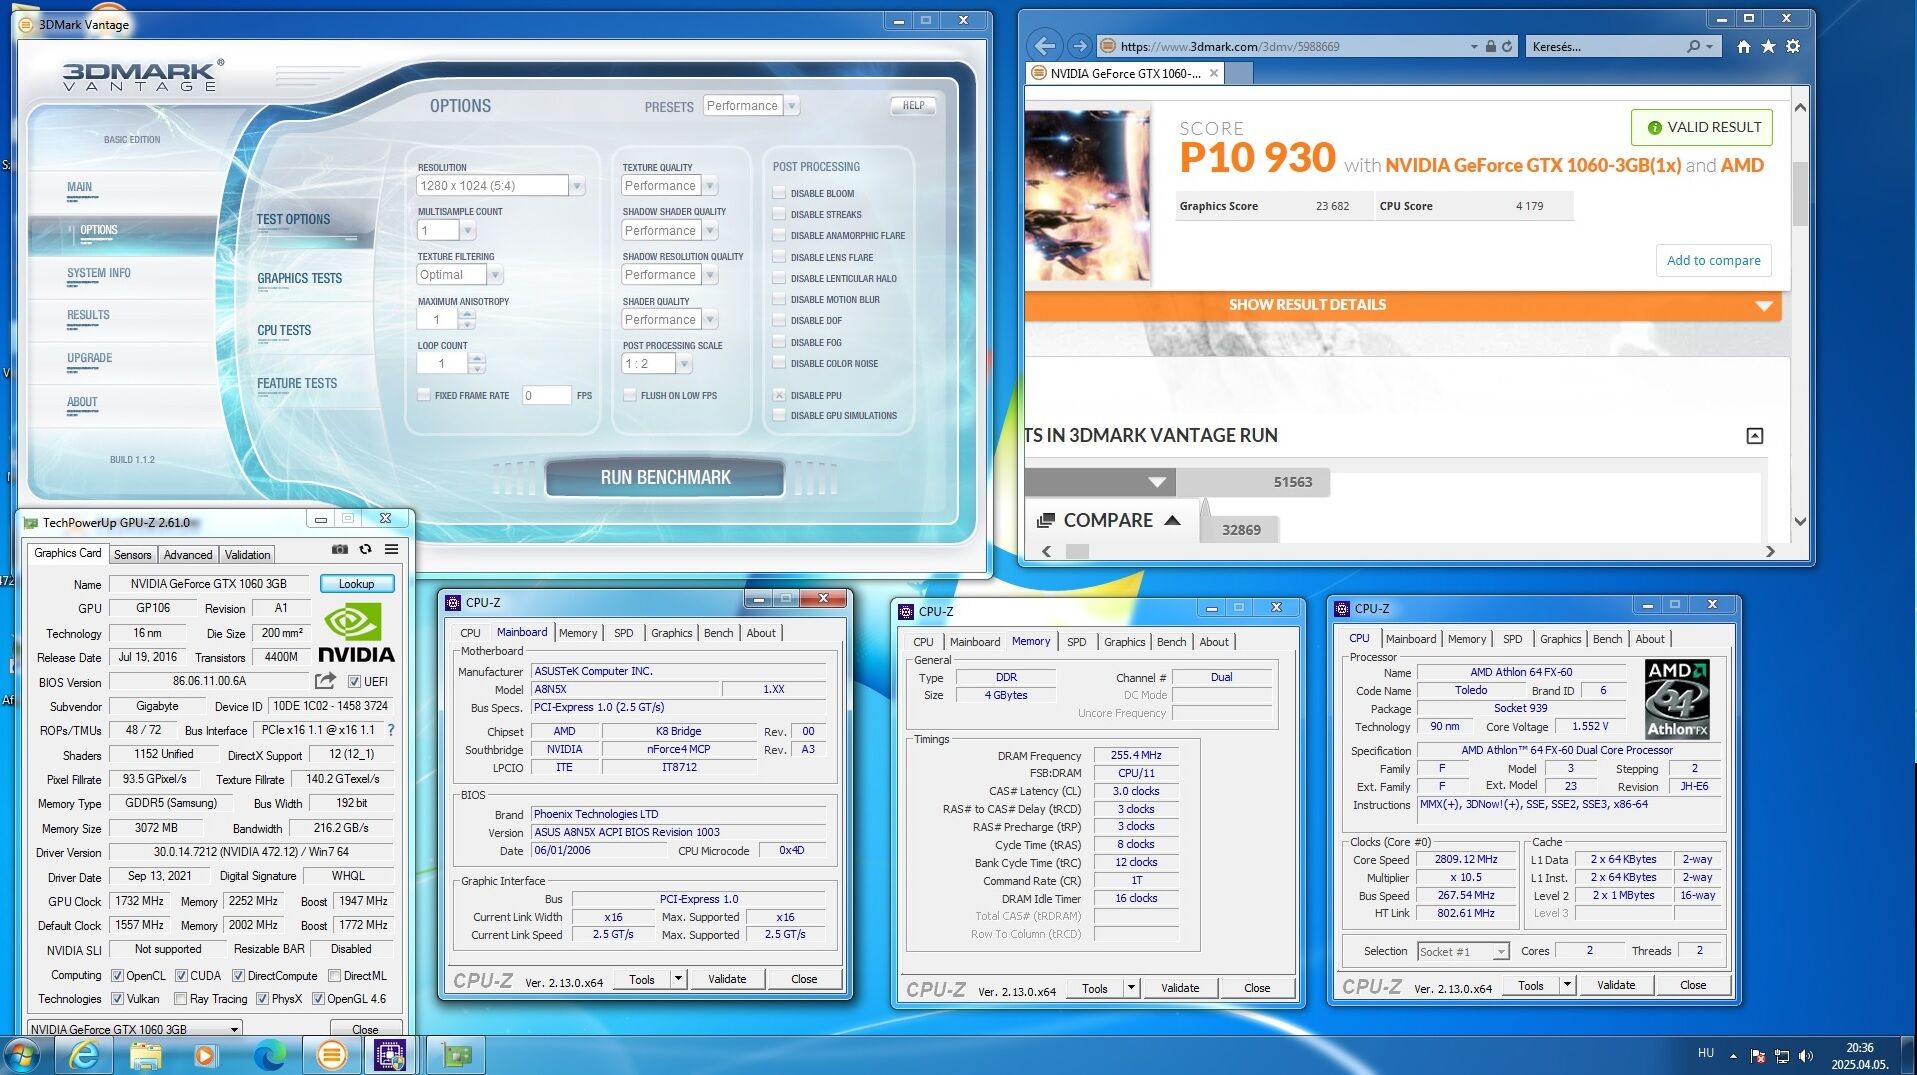
Task: Click the browser refresh icon in address bar
Action: (x=1506, y=46)
